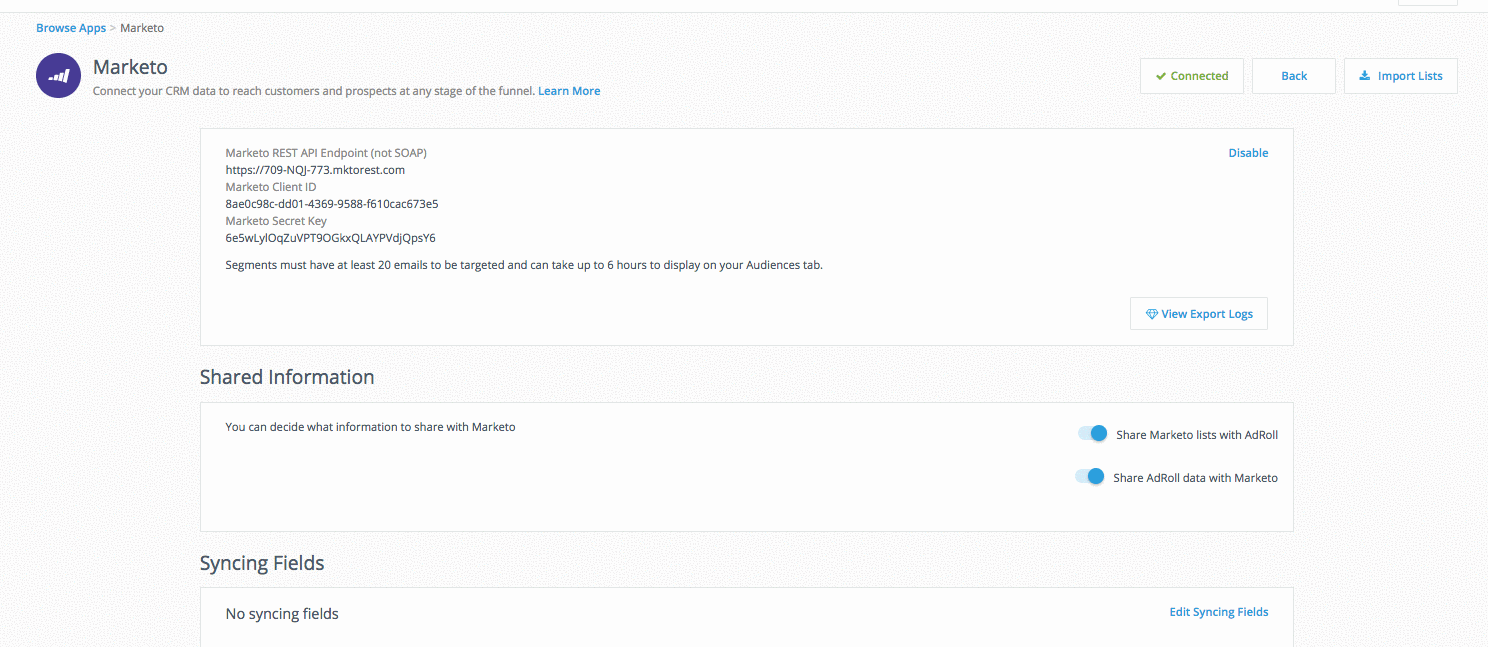Click the "No syncing fields" text
Image resolution: width=1488 pixels, height=647 pixels.
coord(282,614)
